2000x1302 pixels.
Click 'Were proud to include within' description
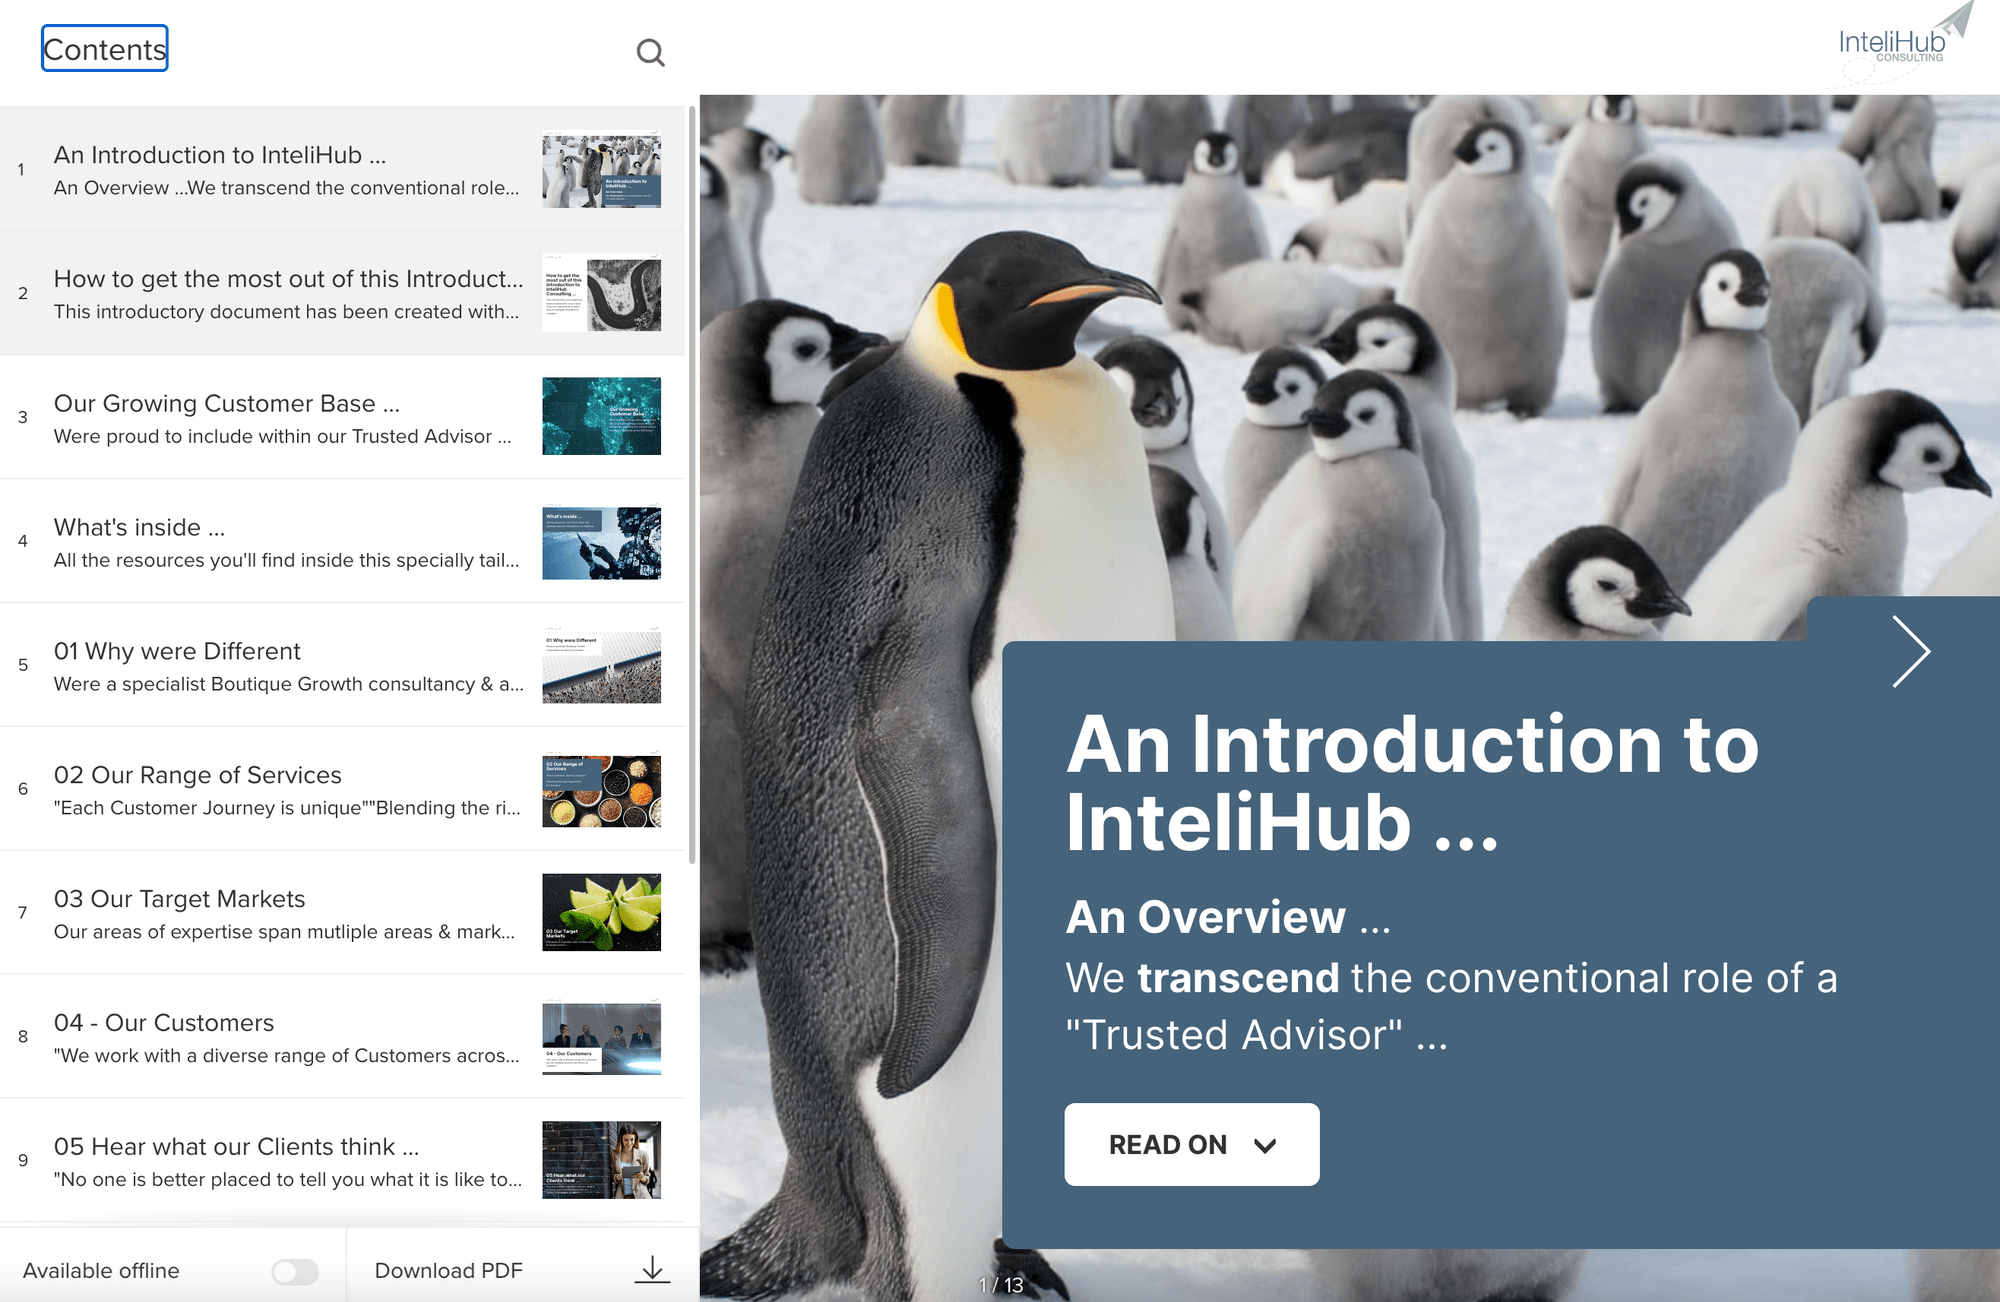[283, 436]
